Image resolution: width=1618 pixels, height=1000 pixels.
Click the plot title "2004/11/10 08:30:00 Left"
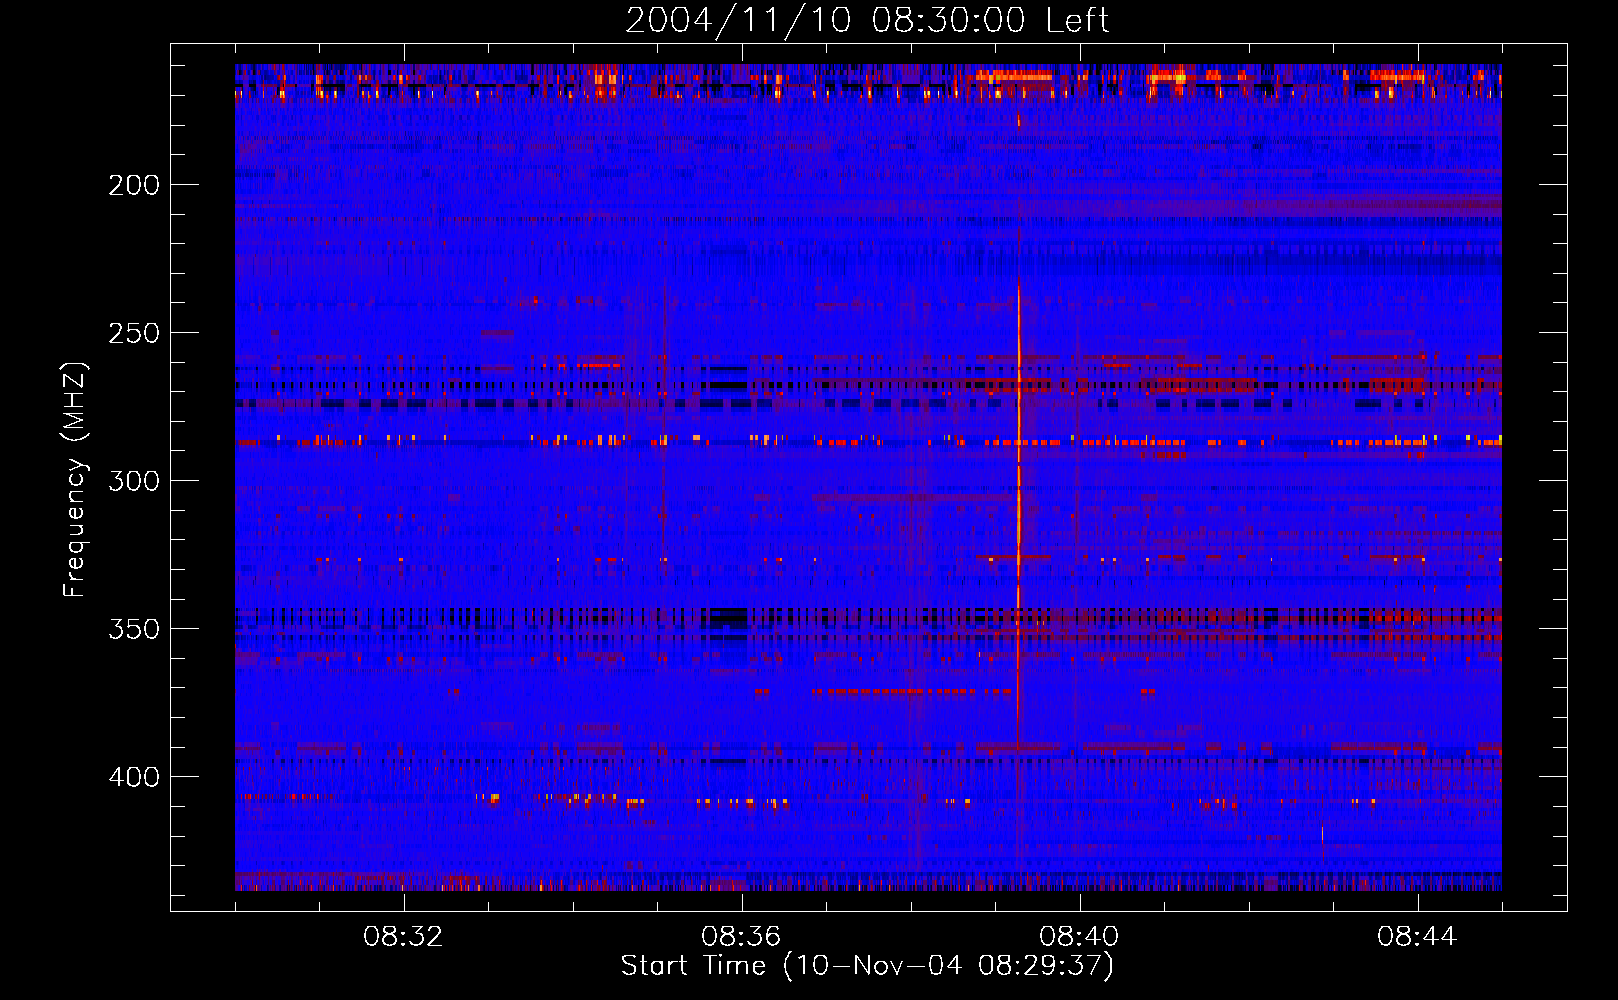tap(867, 20)
